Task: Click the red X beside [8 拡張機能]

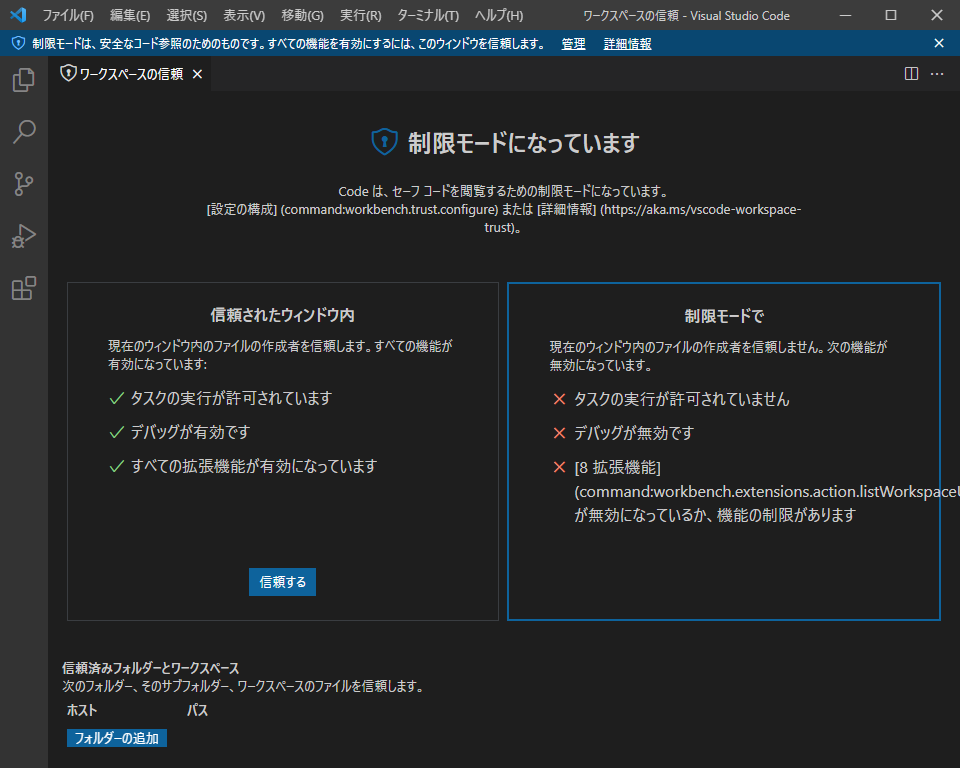Action: click(x=559, y=467)
